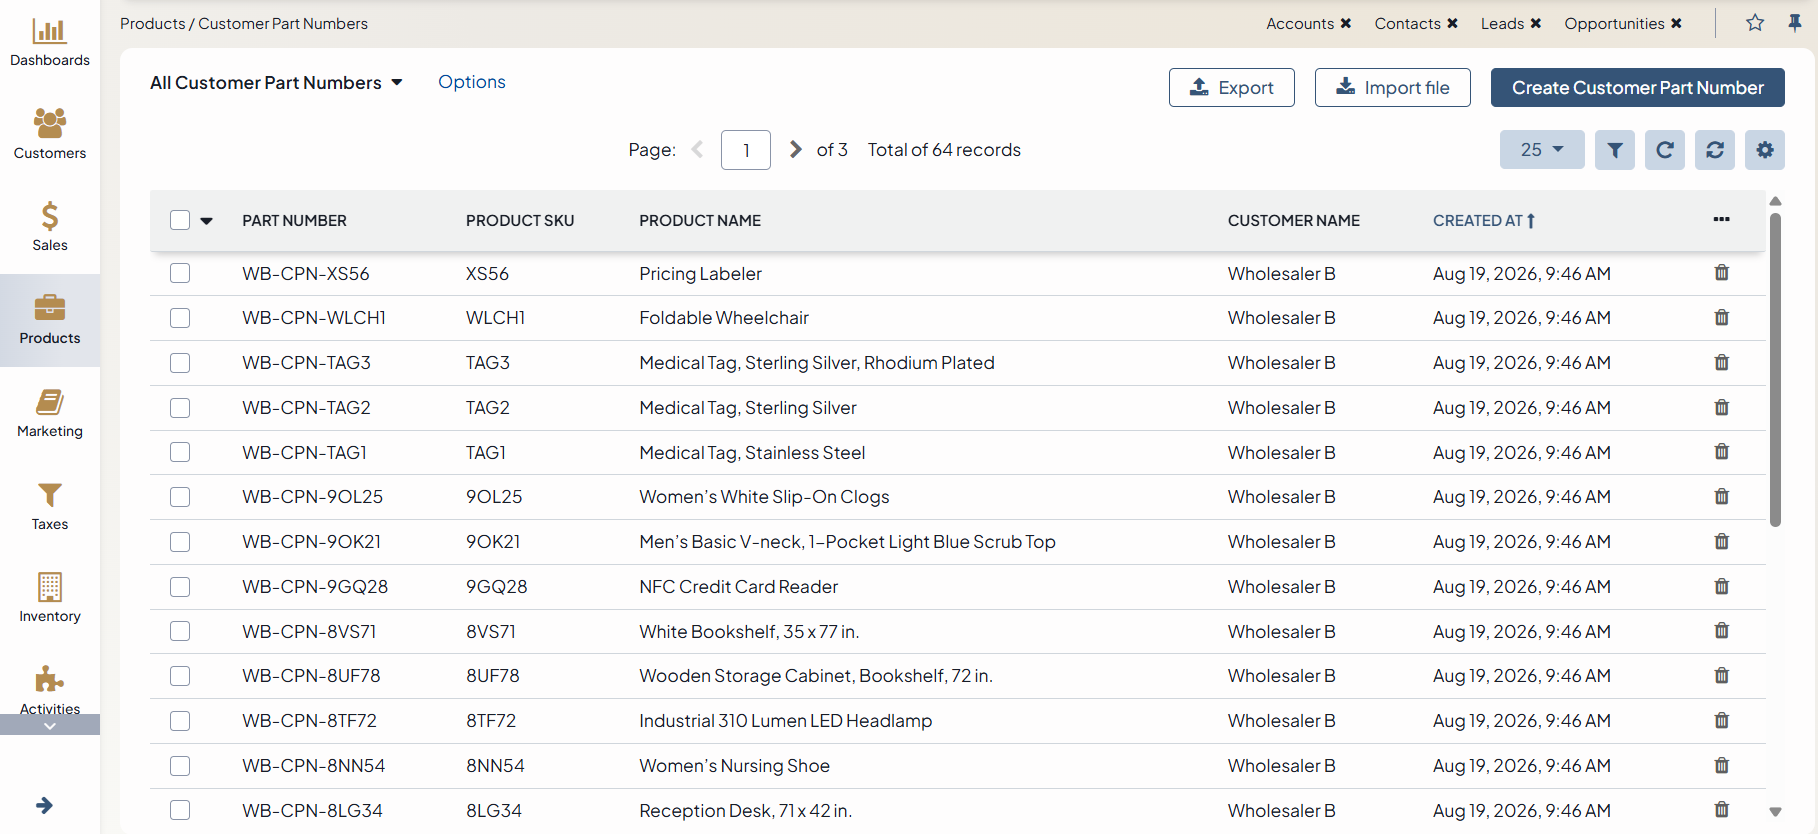
Task: Select the WB-CPN-TAG3 row checkbox
Action: [180, 363]
